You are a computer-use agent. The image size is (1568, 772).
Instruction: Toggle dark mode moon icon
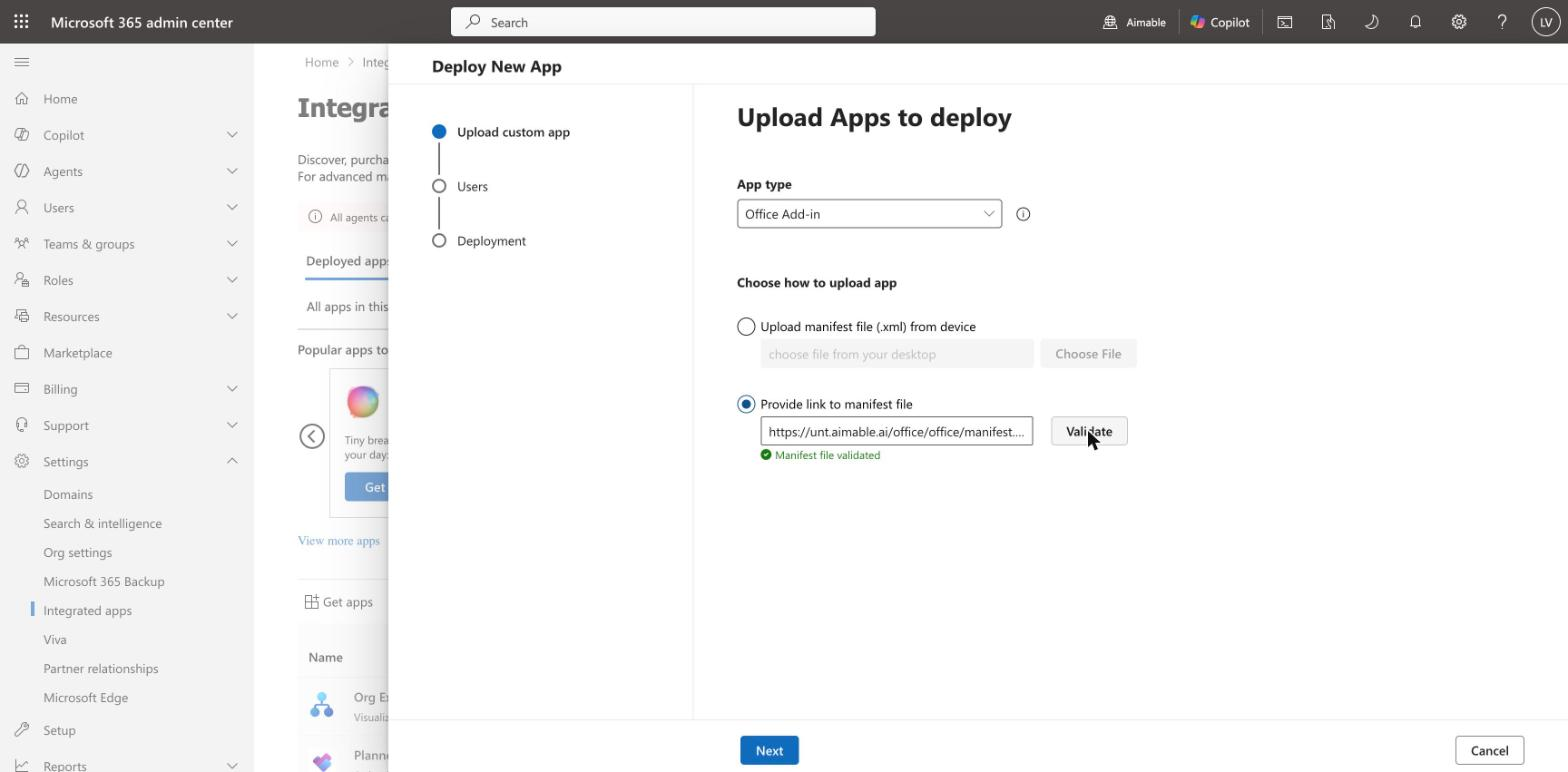1371,22
